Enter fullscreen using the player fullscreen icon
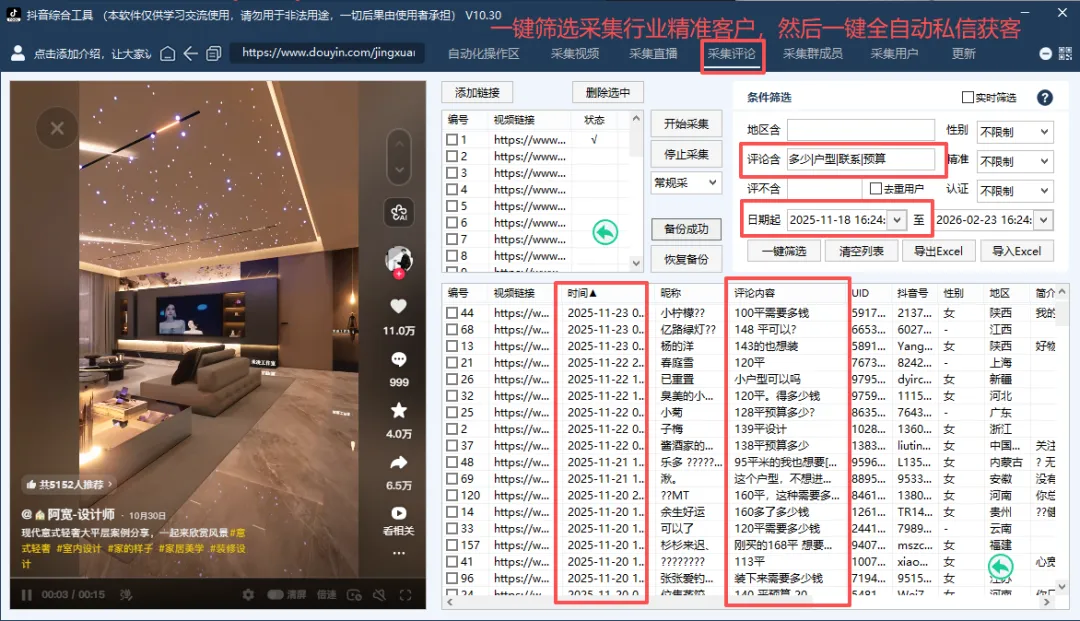The width and height of the screenshot is (1080, 621). click(x=406, y=595)
